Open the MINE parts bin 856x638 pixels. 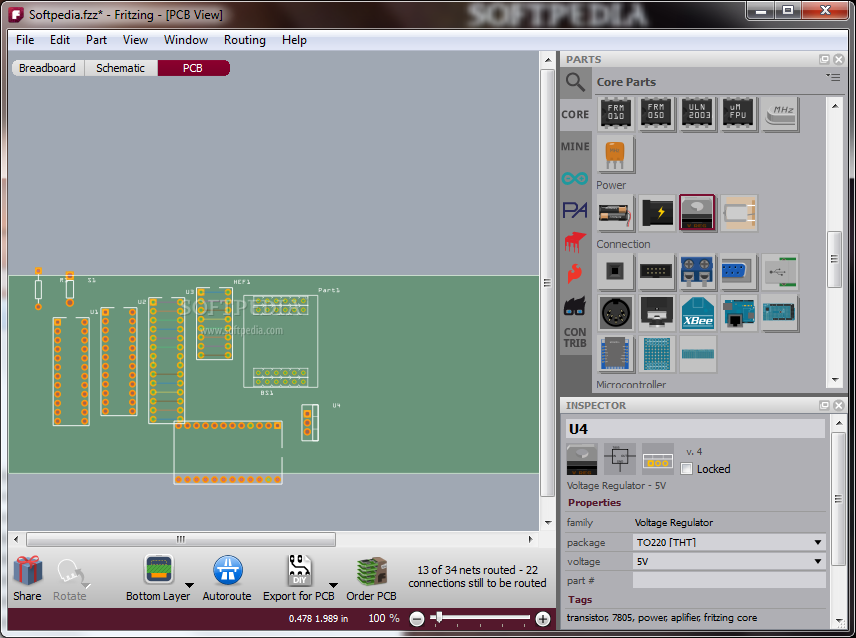575,147
